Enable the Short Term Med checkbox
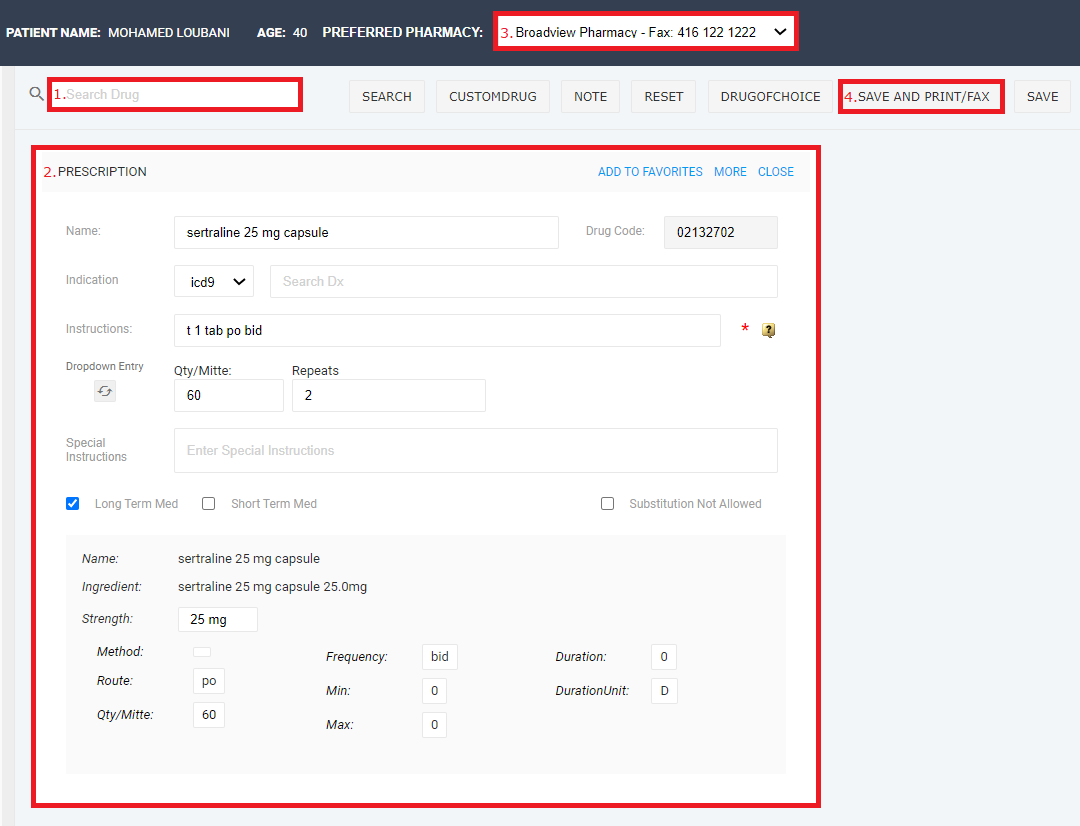 pos(209,504)
